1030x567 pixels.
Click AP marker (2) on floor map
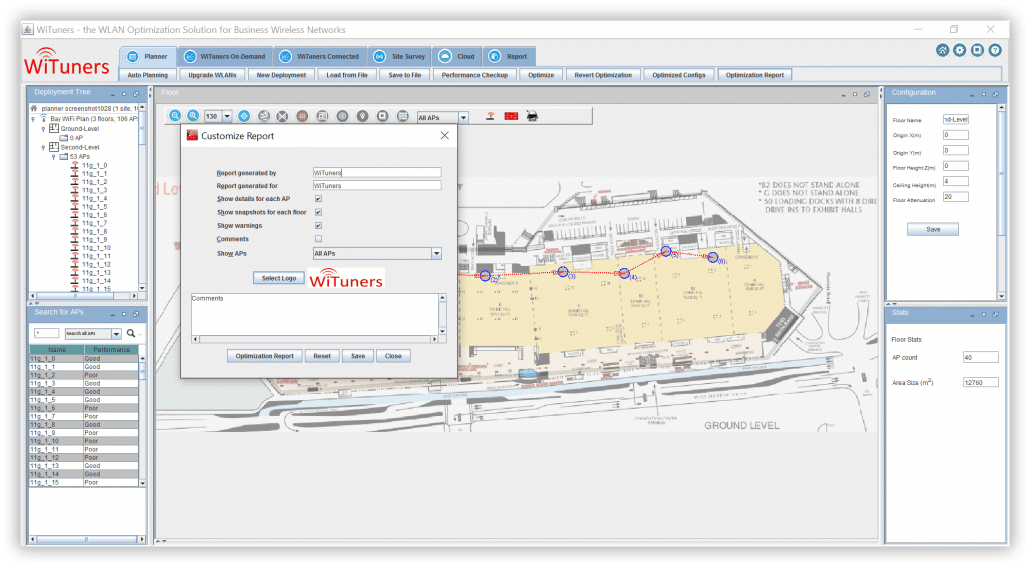[485, 276]
